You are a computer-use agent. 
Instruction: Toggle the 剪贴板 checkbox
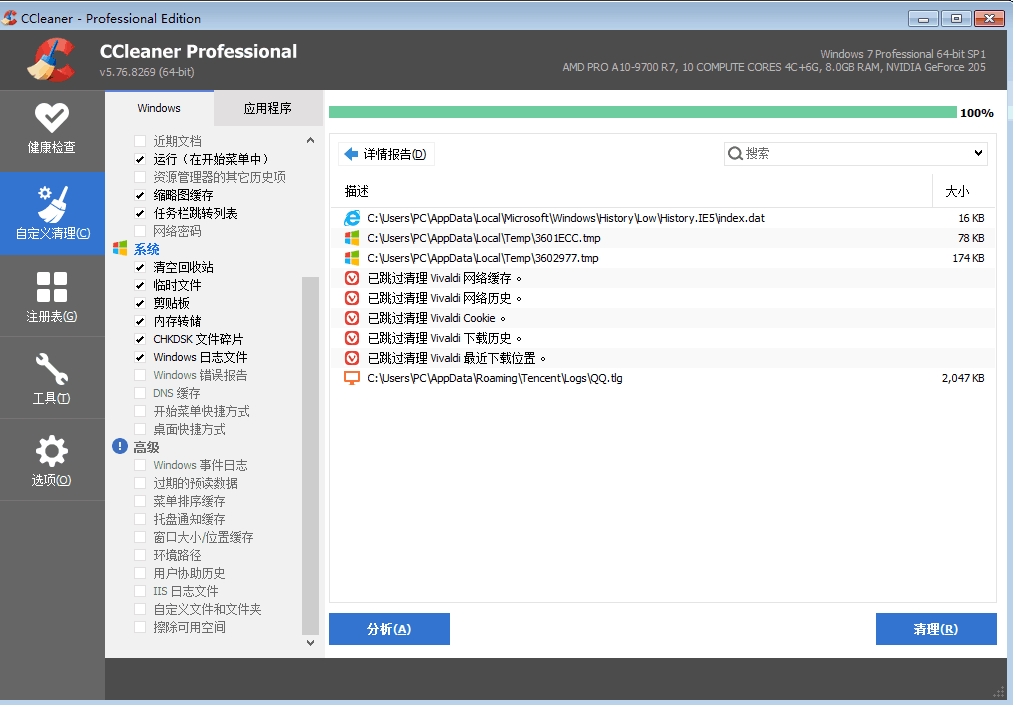(x=140, y=303)
